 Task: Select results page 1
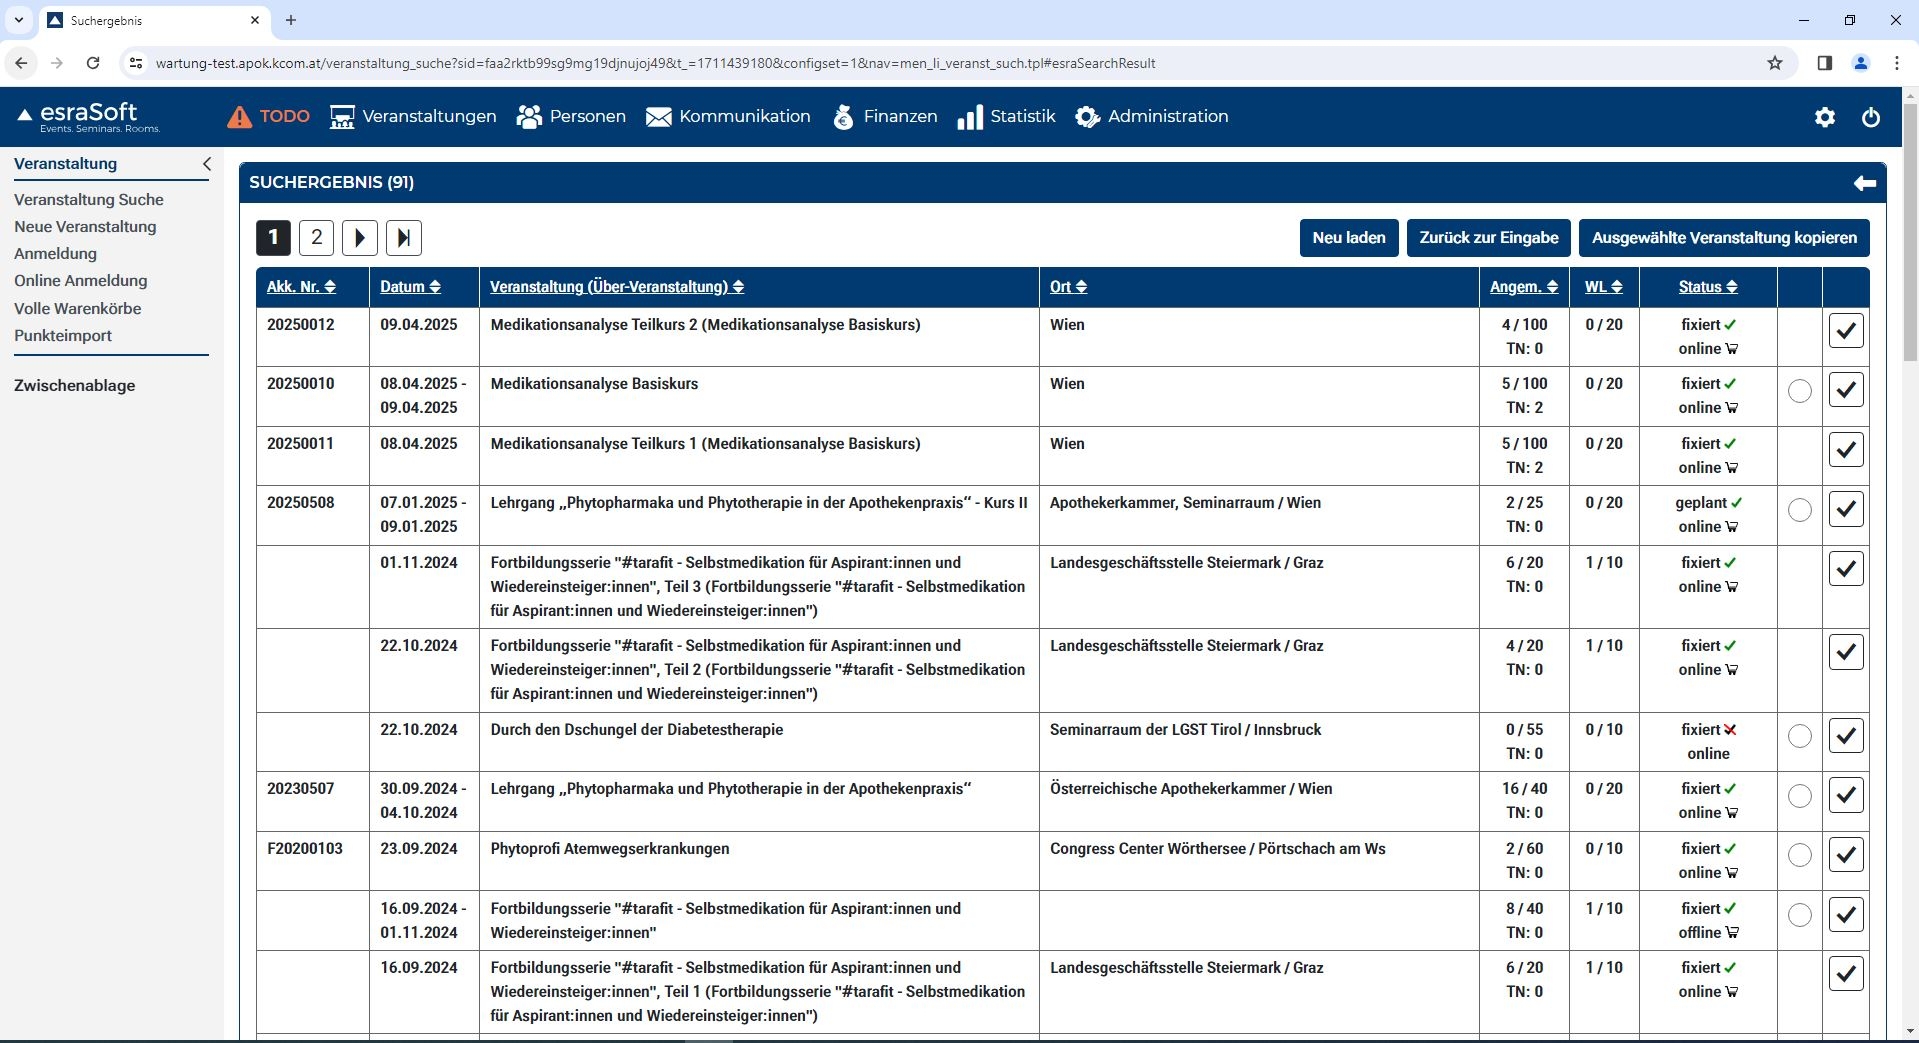coord(273,238)
